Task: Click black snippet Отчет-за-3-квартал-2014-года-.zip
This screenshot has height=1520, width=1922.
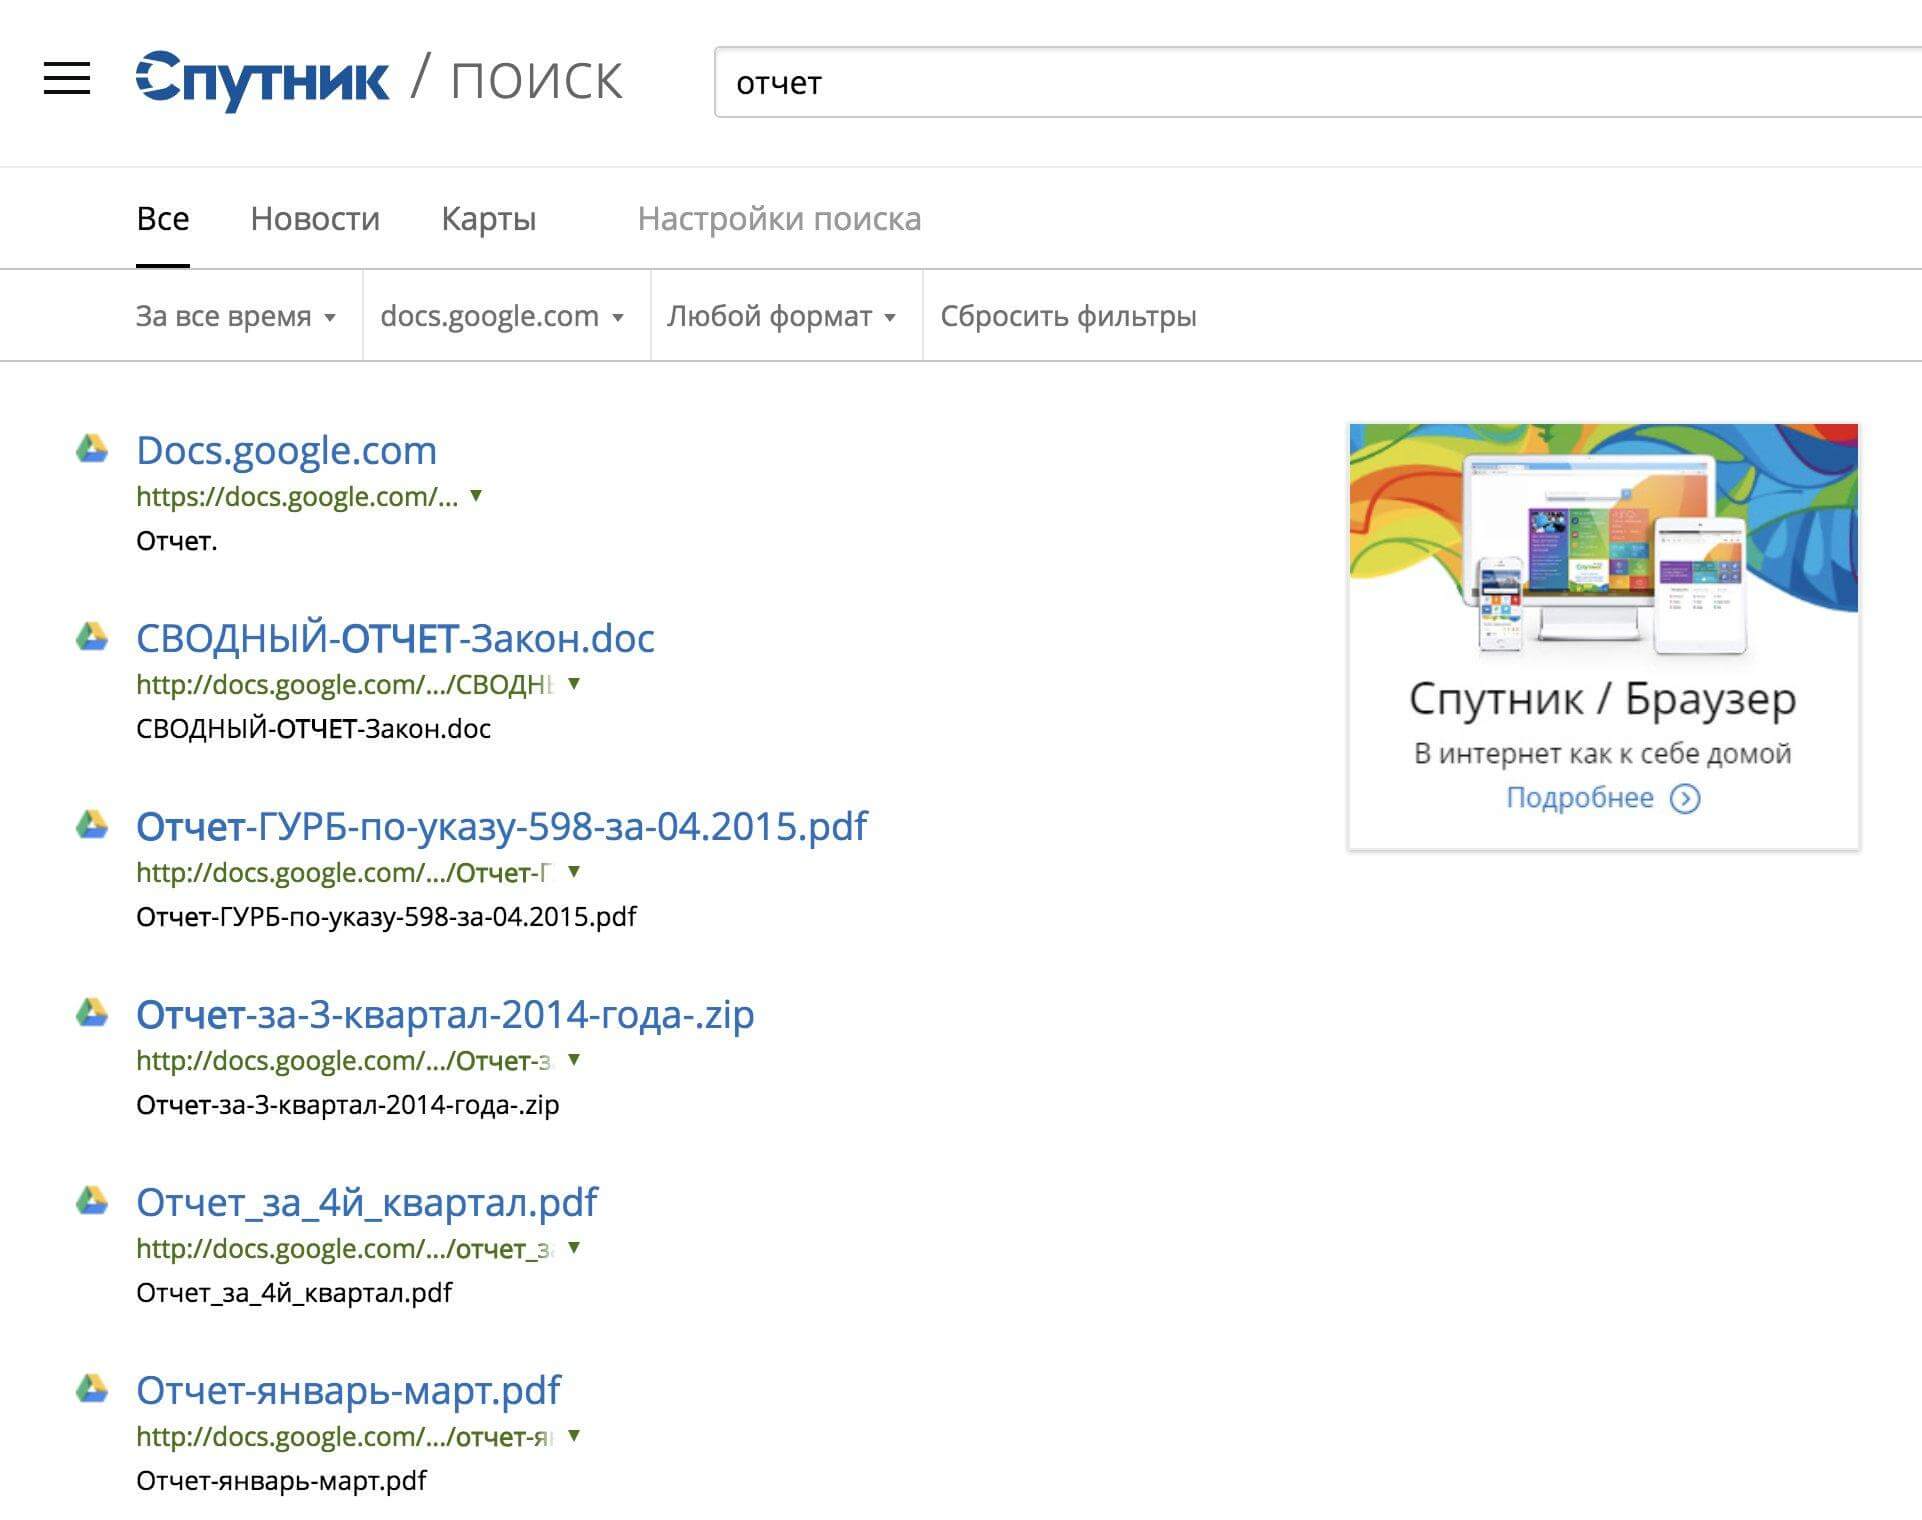Action: (348, 1105)
